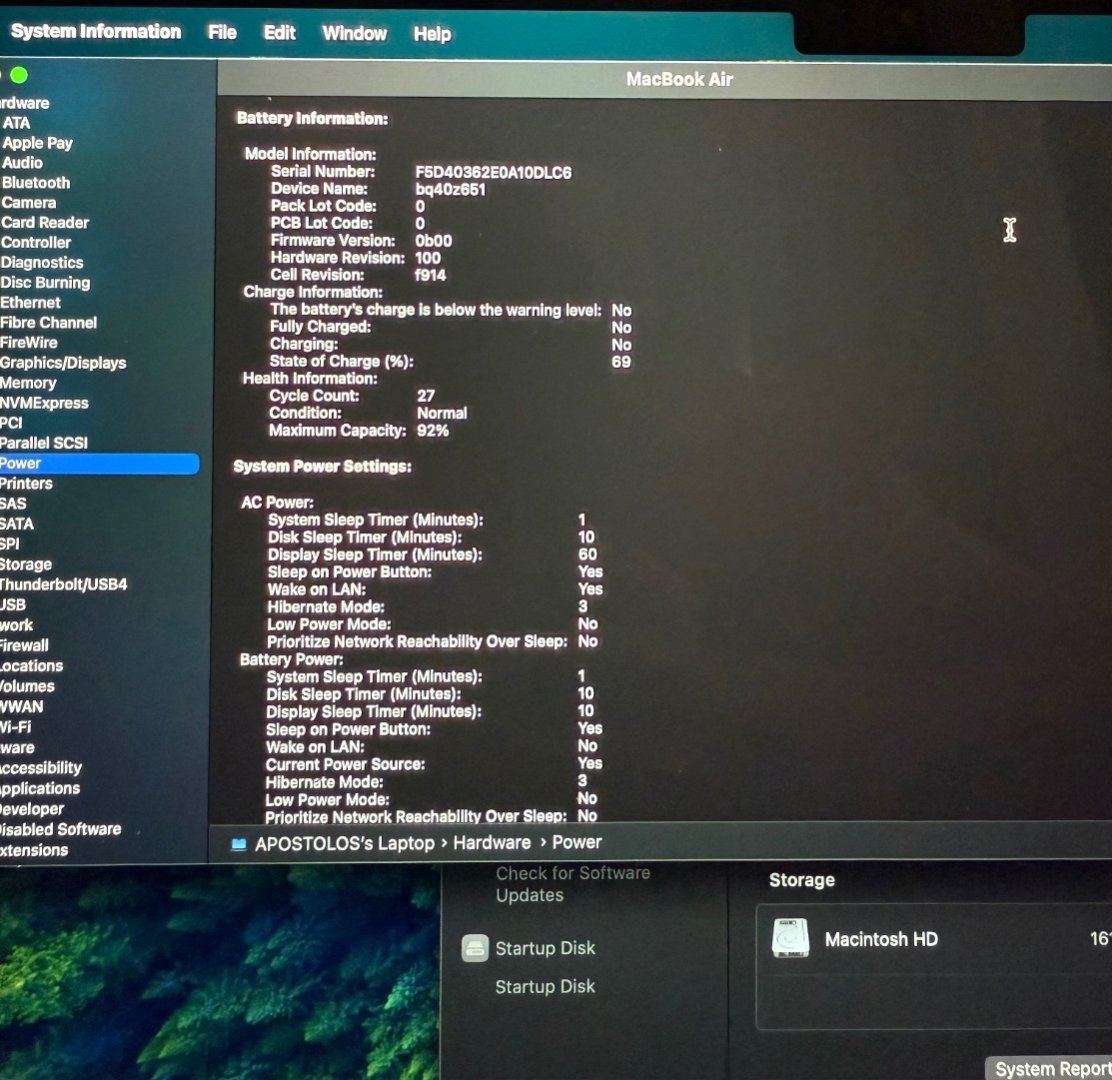Open the Window menu
Viewport: 1112px width, 1080px height.
pos(355,33)
